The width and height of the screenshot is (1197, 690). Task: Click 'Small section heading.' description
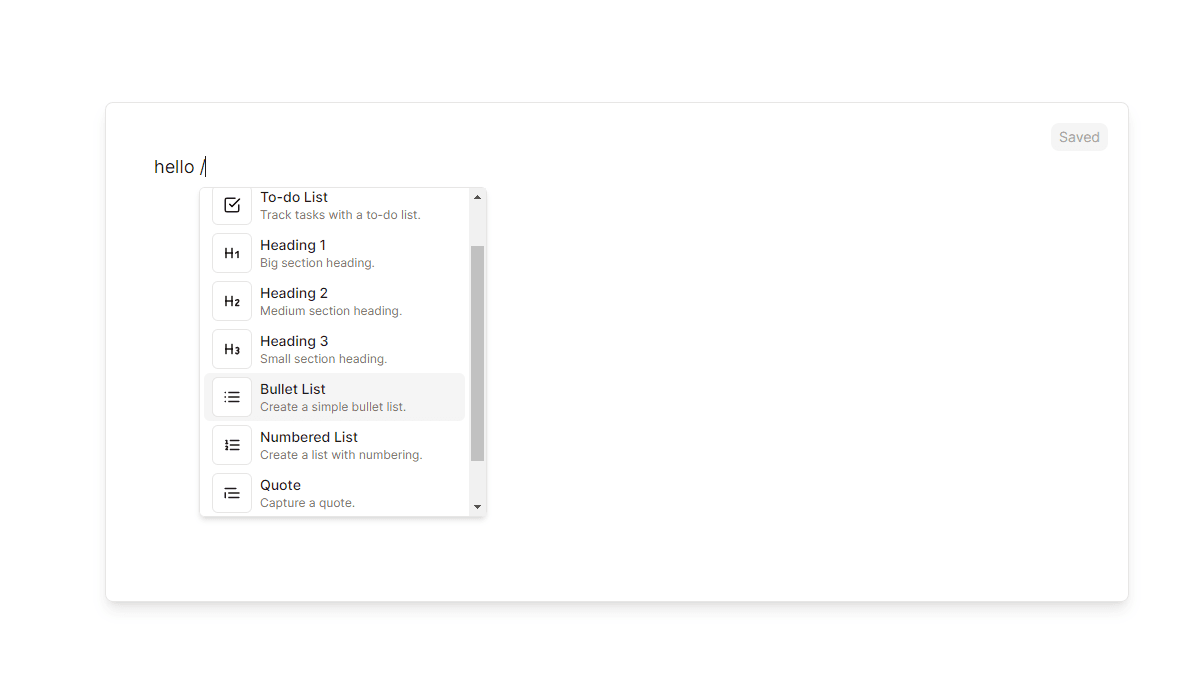point(324,360)
